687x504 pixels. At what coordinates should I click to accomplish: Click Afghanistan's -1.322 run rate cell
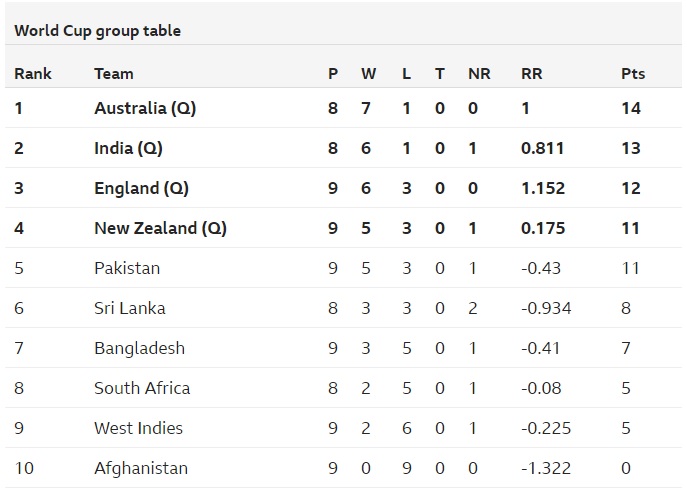[546, 468]
